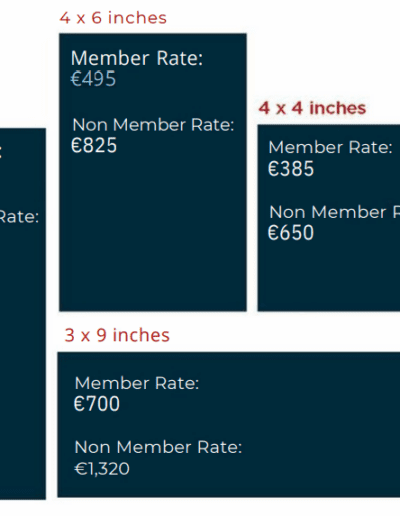Click the 4 x 4 inches heading
This screenshot has height=516, width=400.
click(x=312, y=108)
